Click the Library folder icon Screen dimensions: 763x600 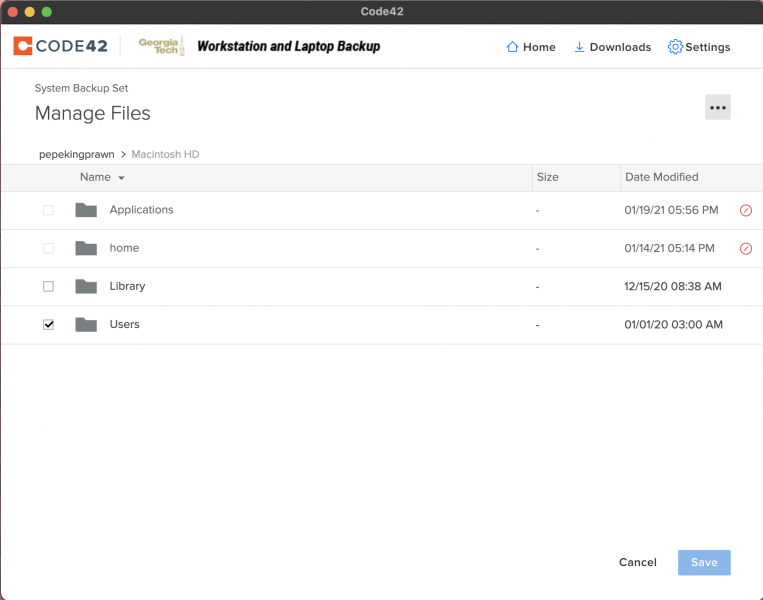pos(86,286)
